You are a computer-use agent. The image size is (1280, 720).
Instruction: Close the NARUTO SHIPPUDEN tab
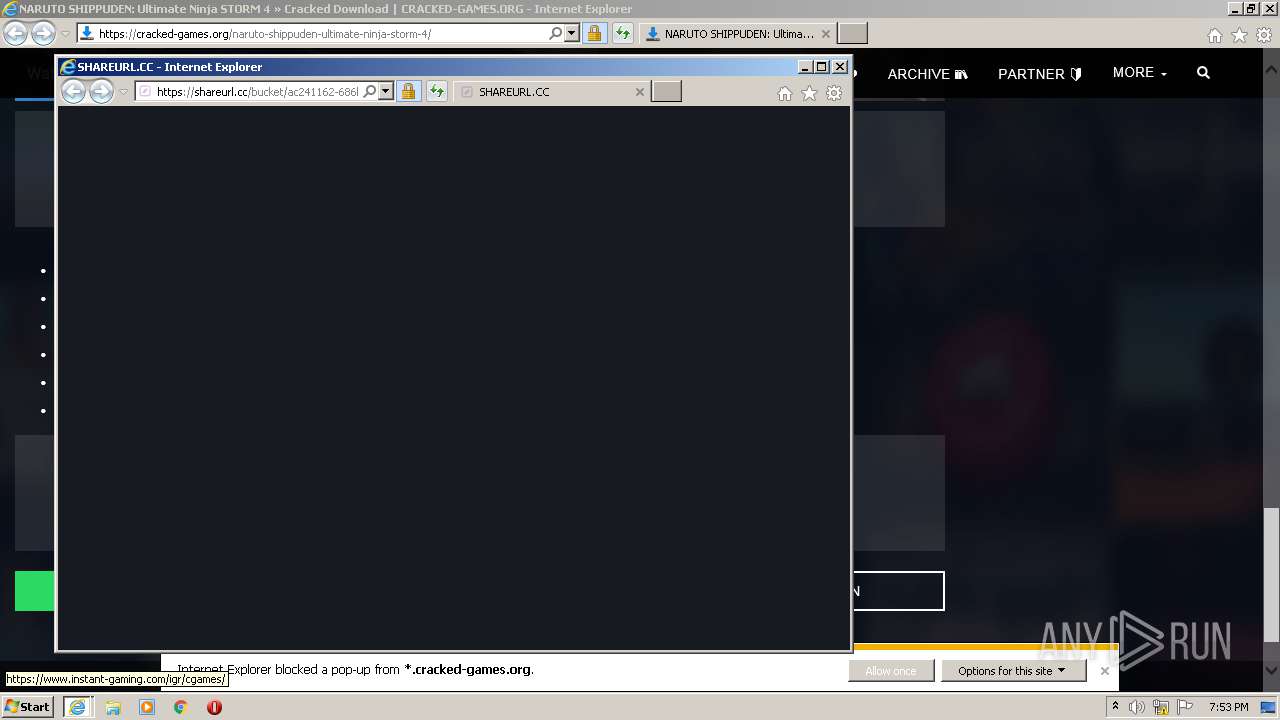click(826, 33)
